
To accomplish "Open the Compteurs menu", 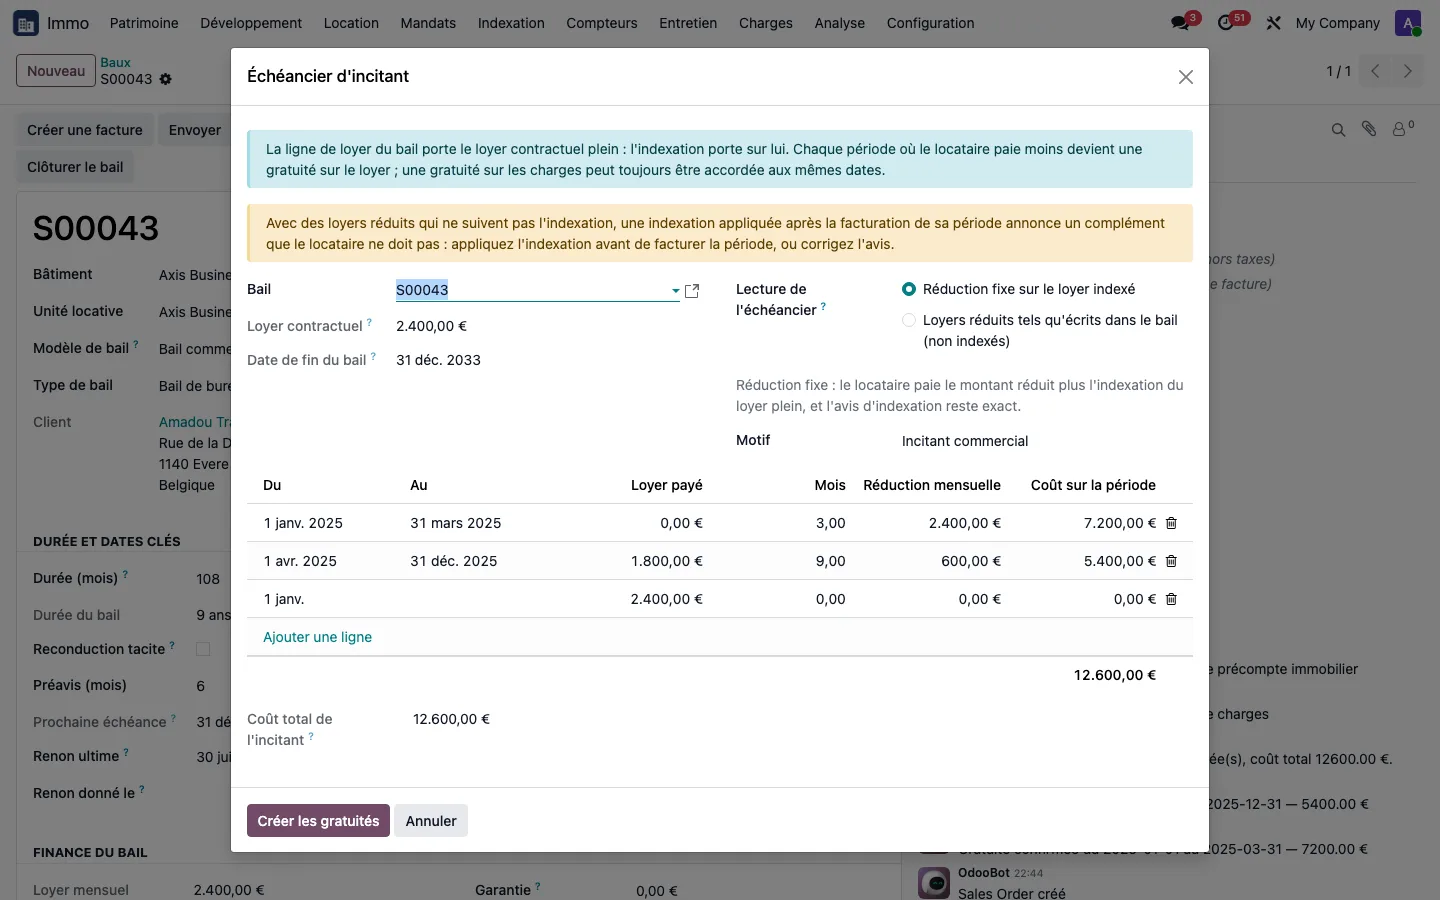I will (601, 23).
